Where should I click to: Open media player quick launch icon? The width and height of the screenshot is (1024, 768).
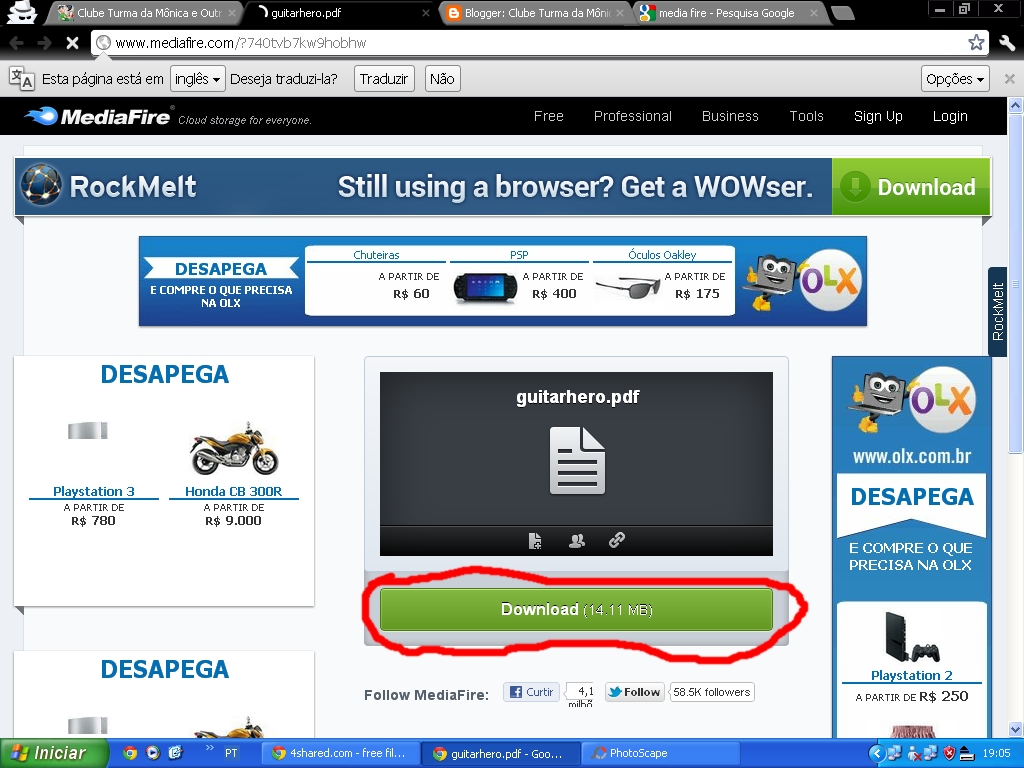[153, 753]
